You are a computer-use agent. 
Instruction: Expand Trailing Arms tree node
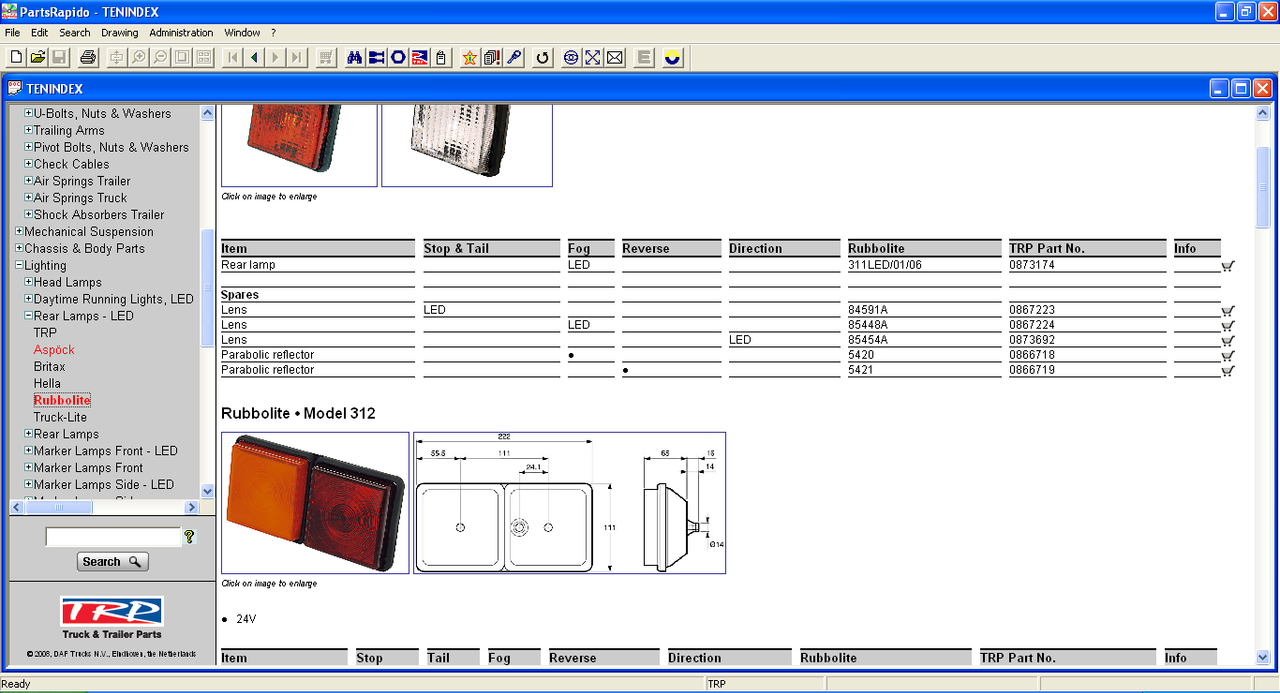[x=29, y=130]
